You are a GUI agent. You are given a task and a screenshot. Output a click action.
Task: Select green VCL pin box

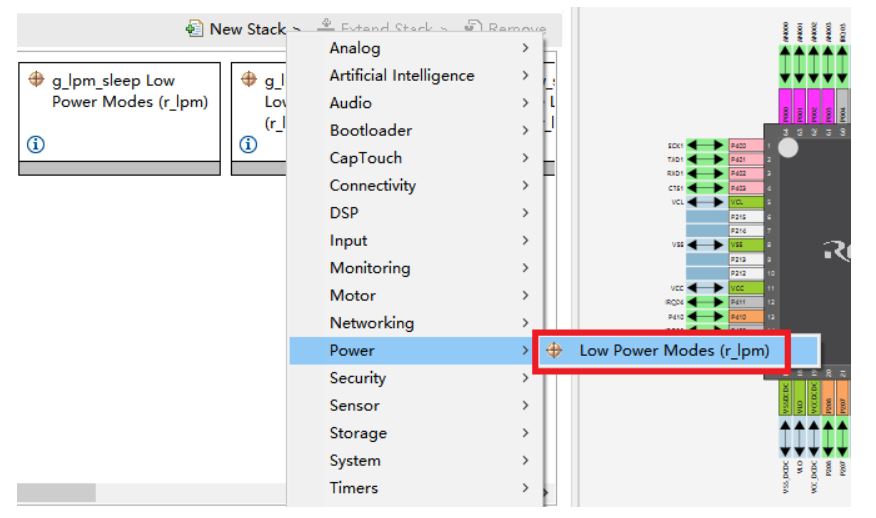[x=746, y=202]
